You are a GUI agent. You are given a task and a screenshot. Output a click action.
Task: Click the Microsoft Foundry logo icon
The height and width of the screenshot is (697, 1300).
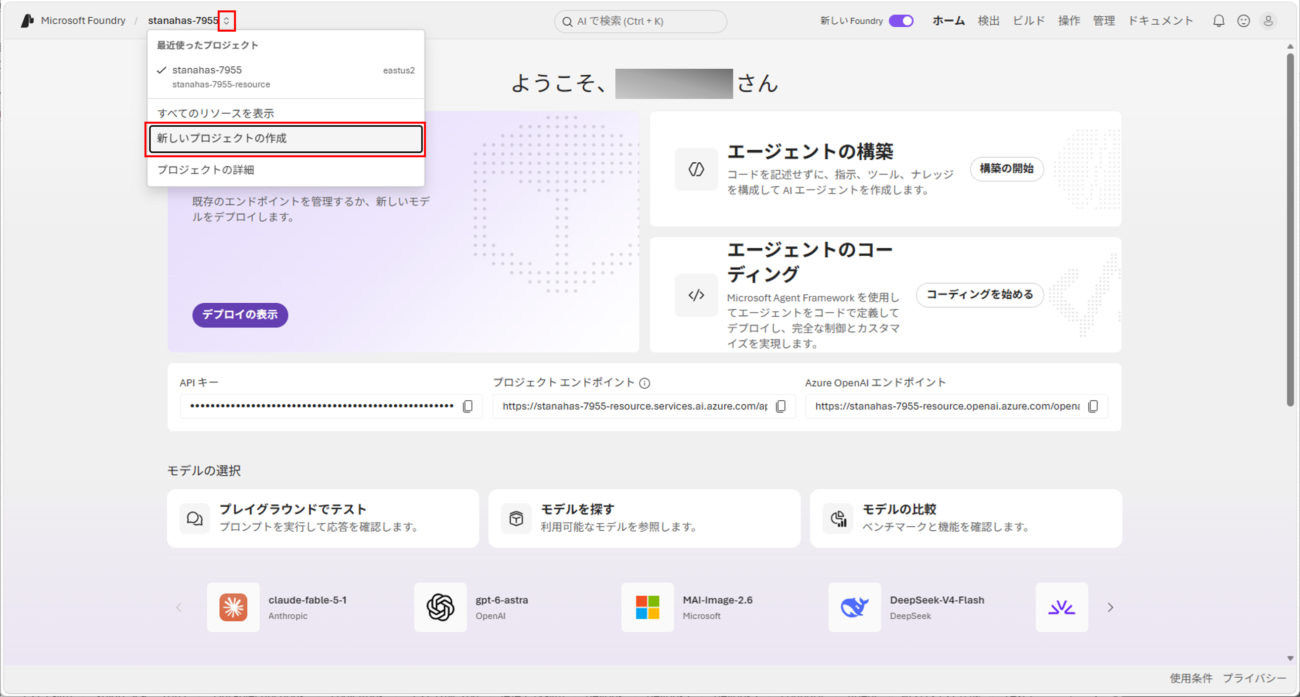[27, 21]
